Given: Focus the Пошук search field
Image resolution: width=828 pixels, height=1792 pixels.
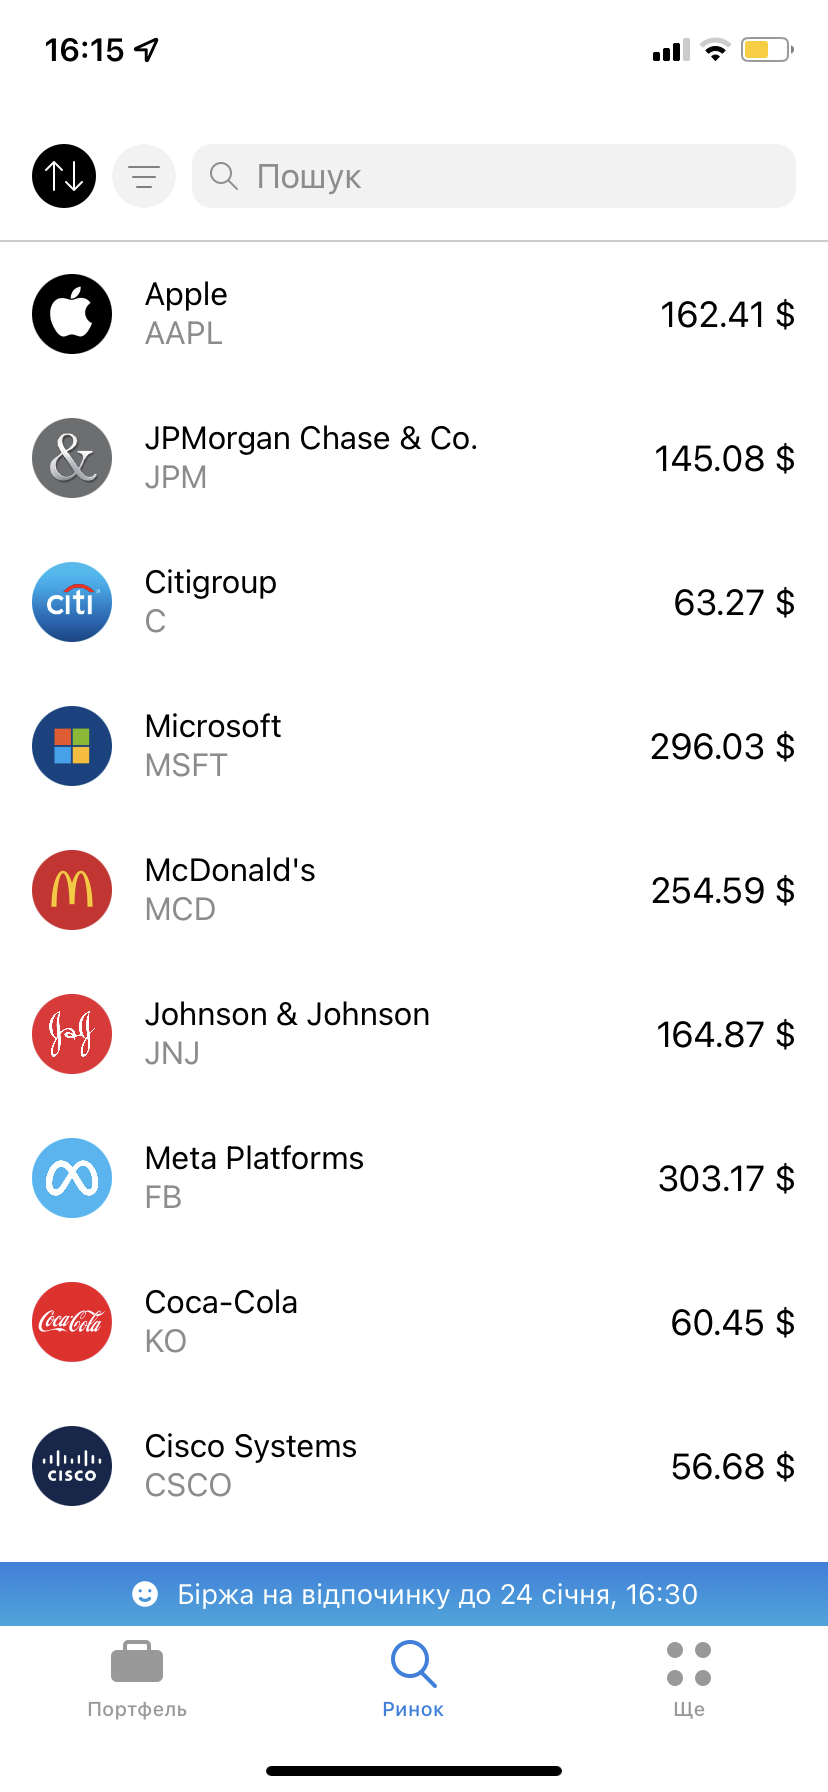Looking at the screenshot, I should point(494,176).
